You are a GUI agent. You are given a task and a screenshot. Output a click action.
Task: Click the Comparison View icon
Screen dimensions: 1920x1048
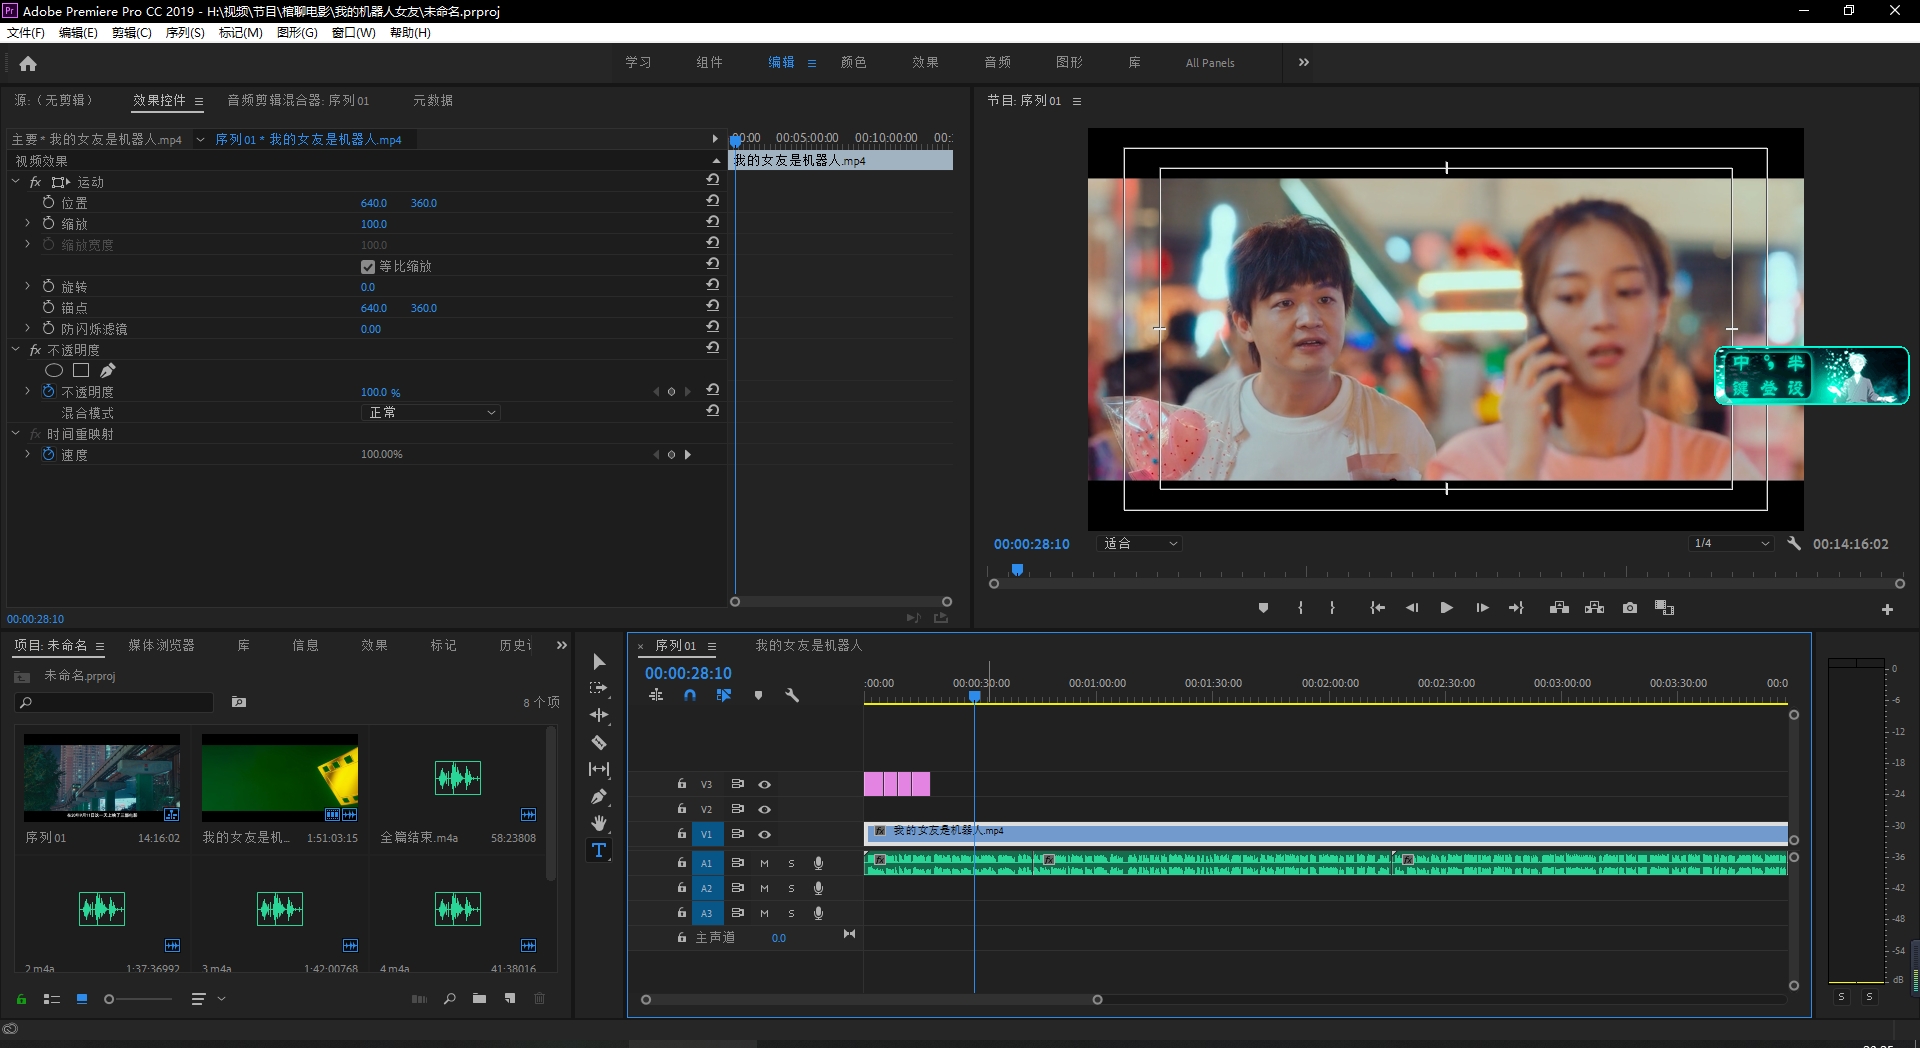[1665, 608]
